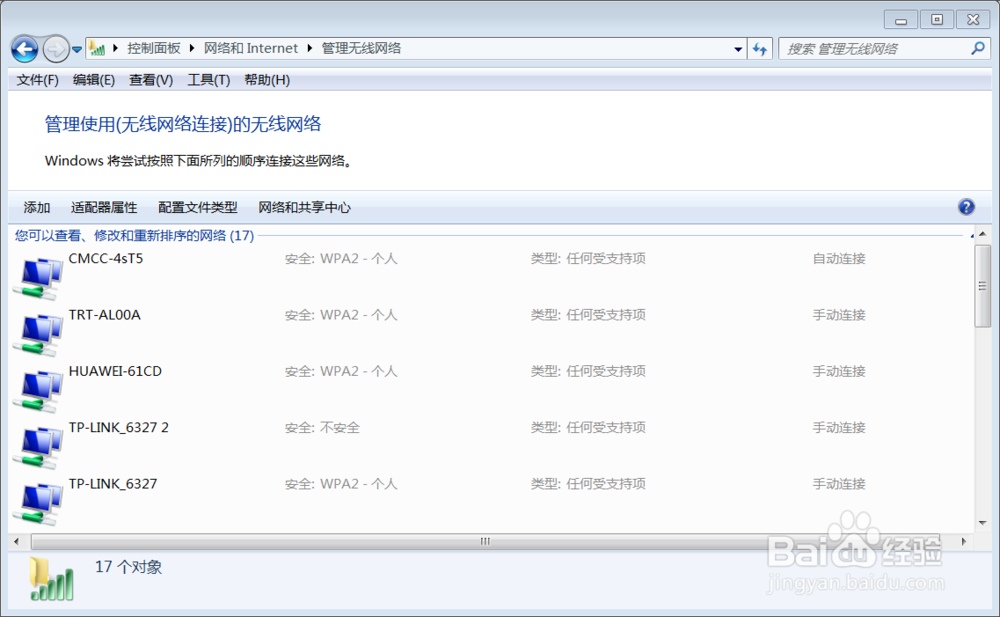Open the 工具(T) menu
This screenshot has width=1000, height=617.
209,80
